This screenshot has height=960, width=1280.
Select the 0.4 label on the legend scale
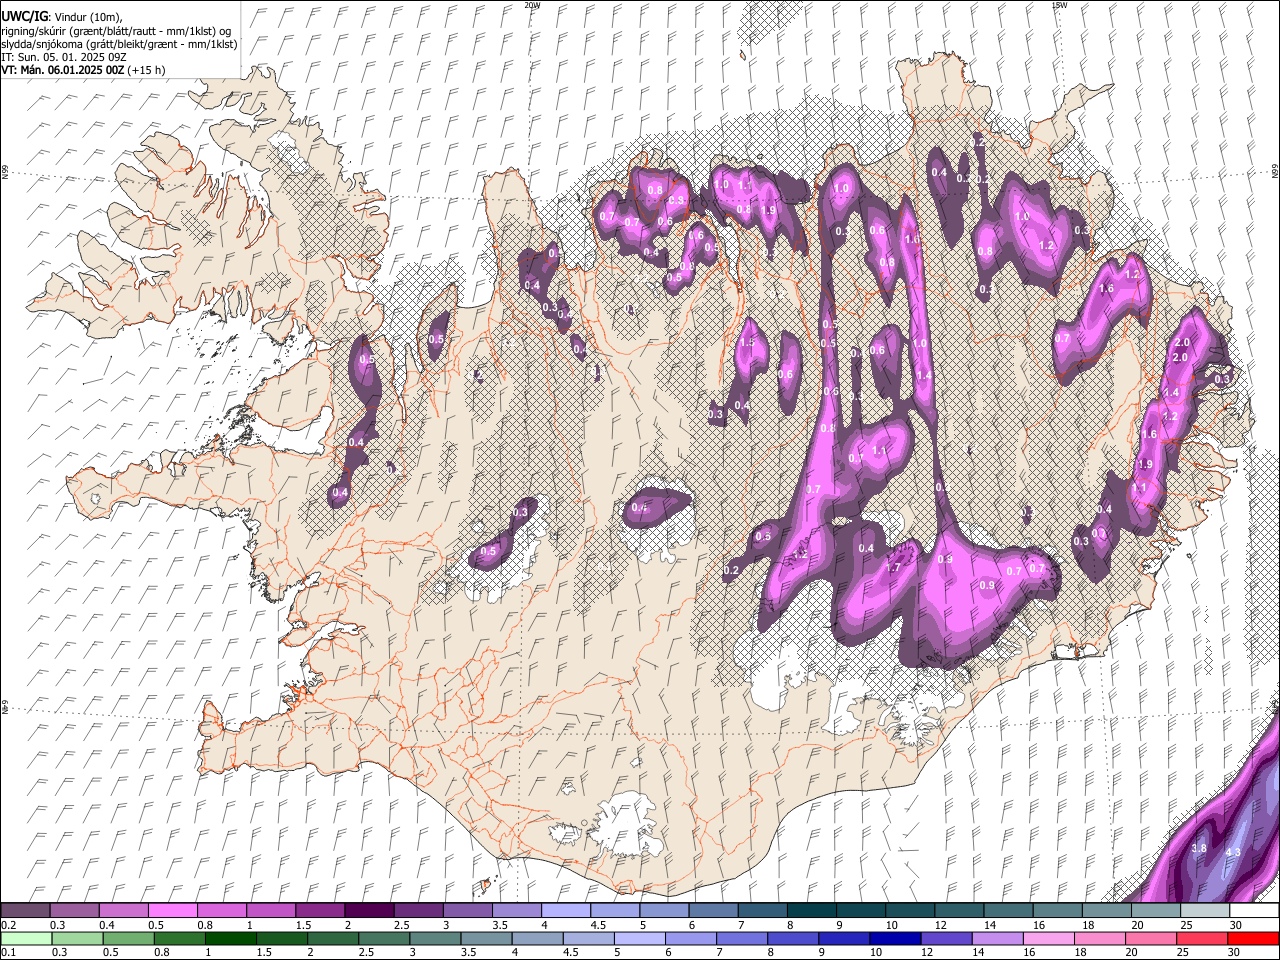(x=107, y=925)
